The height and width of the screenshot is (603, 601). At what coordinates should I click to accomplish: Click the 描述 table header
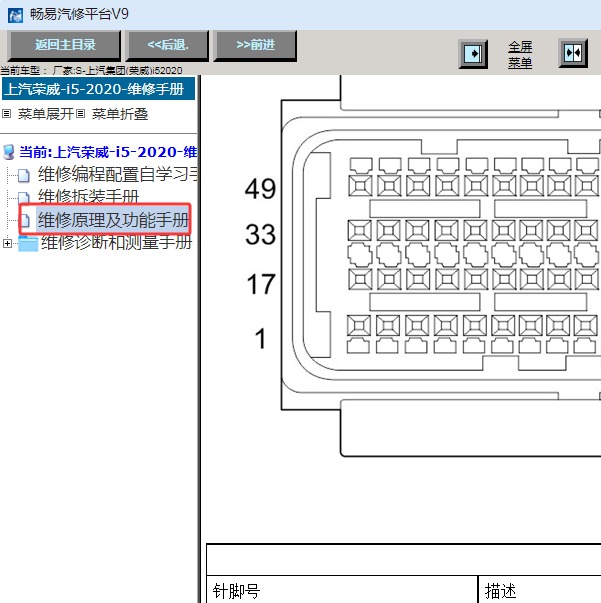(x=500, y=591)
